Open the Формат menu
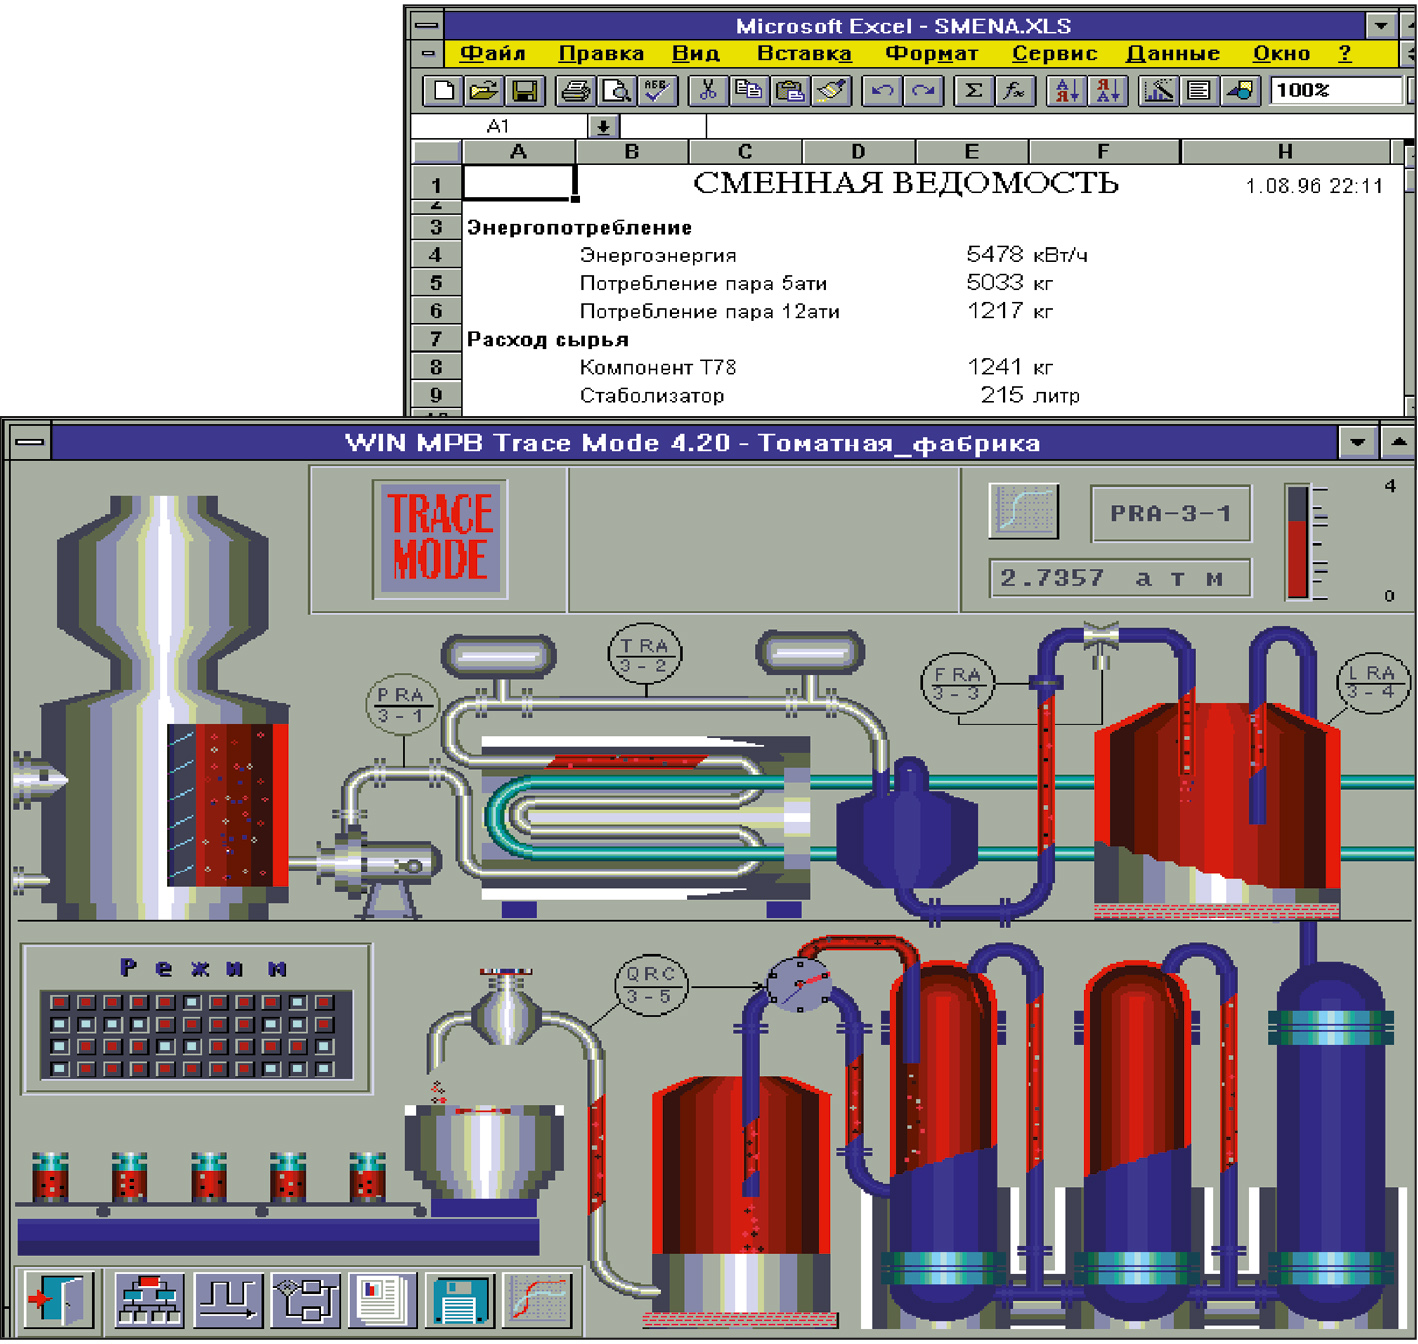Viewport: 1418px width, 1344px height. pos(931,53)
